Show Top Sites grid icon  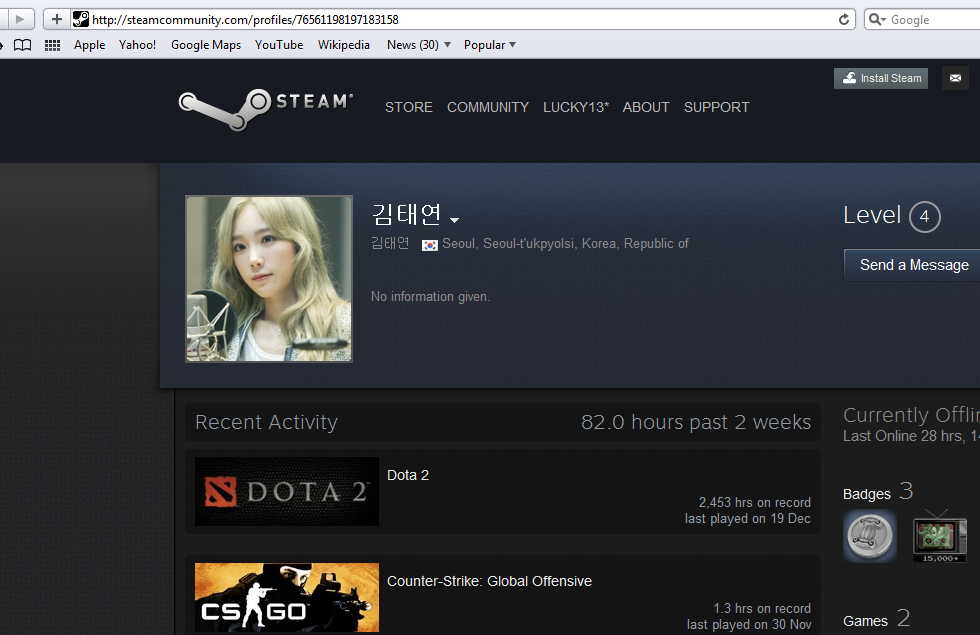(x=52, y=45)
